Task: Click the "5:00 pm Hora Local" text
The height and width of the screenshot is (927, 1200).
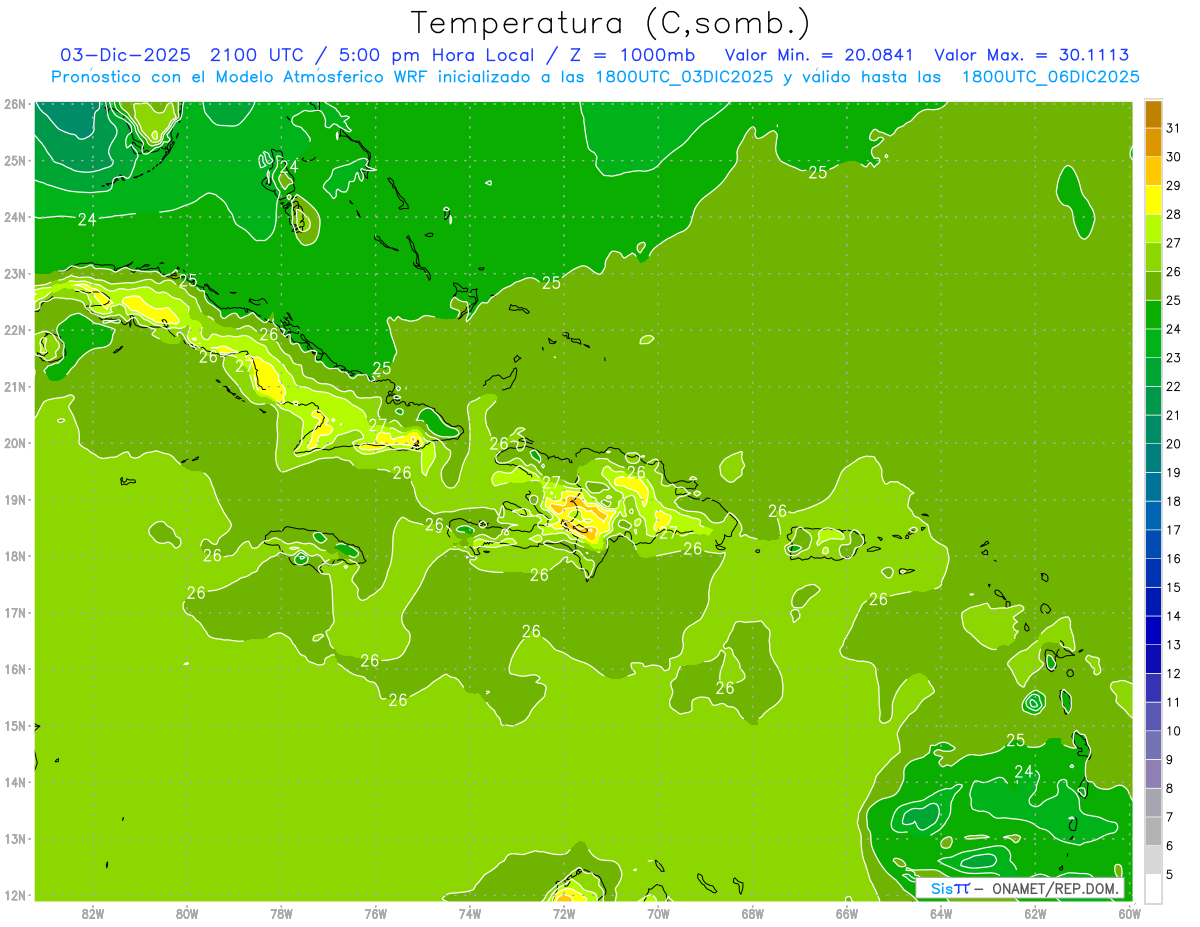Action: coord(434,55)
